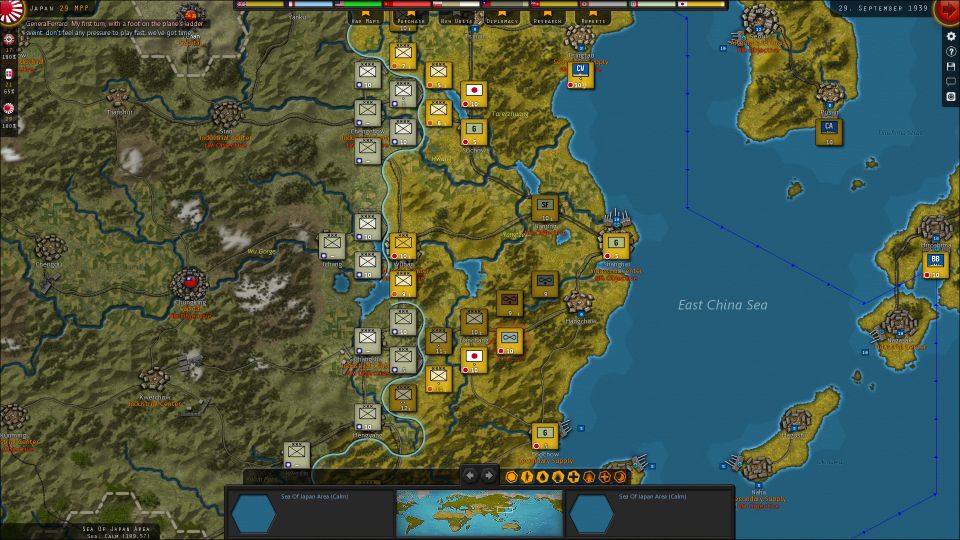Toggle the droplet hexagon overlay icon

pyautogui.click(x=542, y=476)
